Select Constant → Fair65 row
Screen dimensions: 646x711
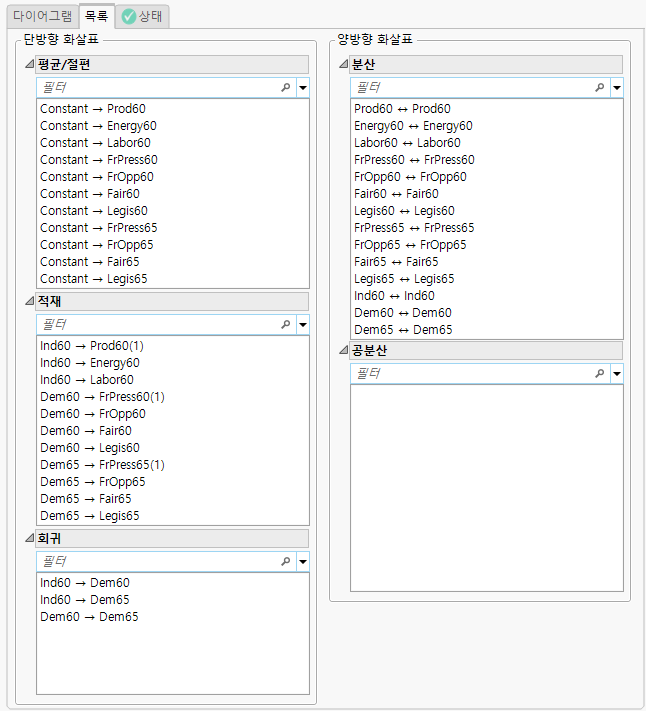point(173,262)
